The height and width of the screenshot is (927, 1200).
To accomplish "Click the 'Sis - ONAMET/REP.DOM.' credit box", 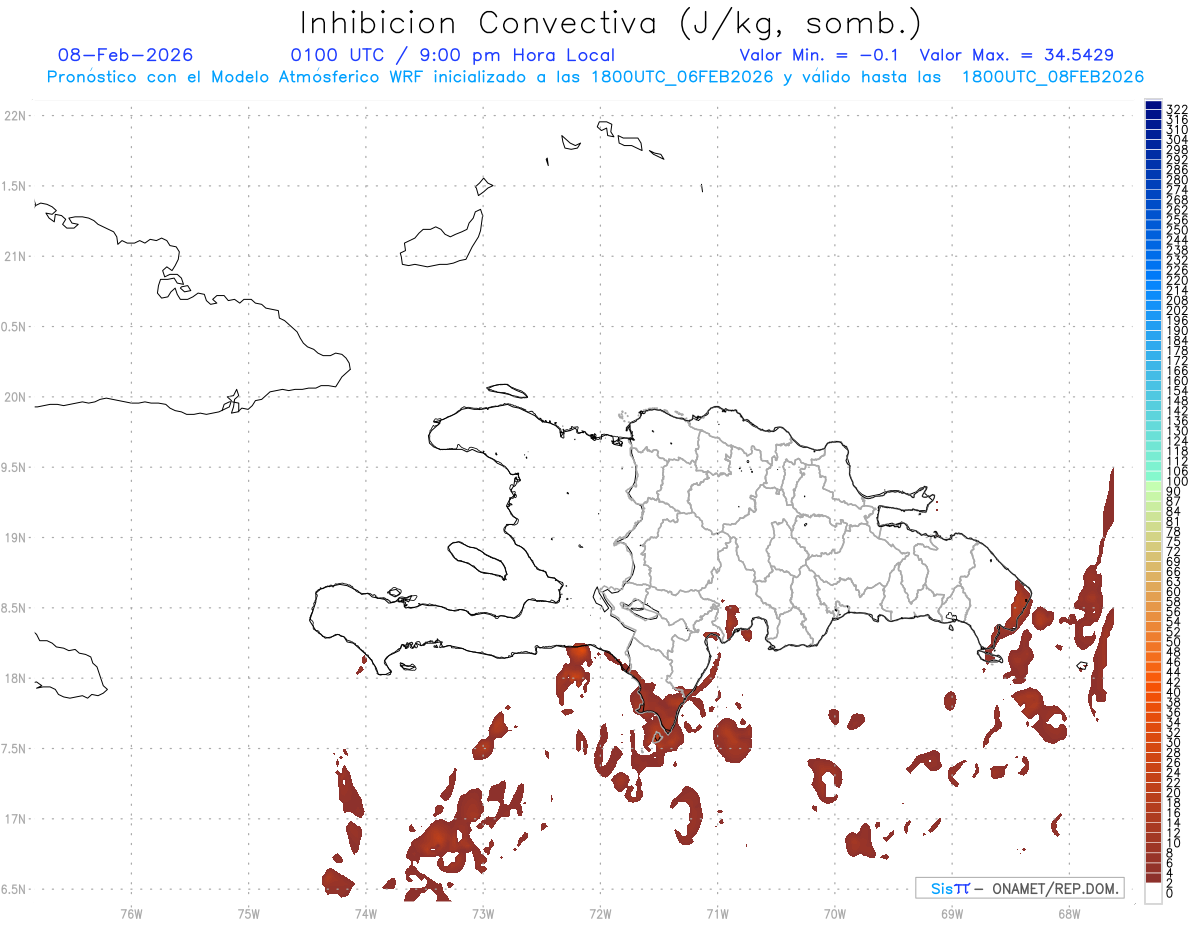I will (1019, 888).
